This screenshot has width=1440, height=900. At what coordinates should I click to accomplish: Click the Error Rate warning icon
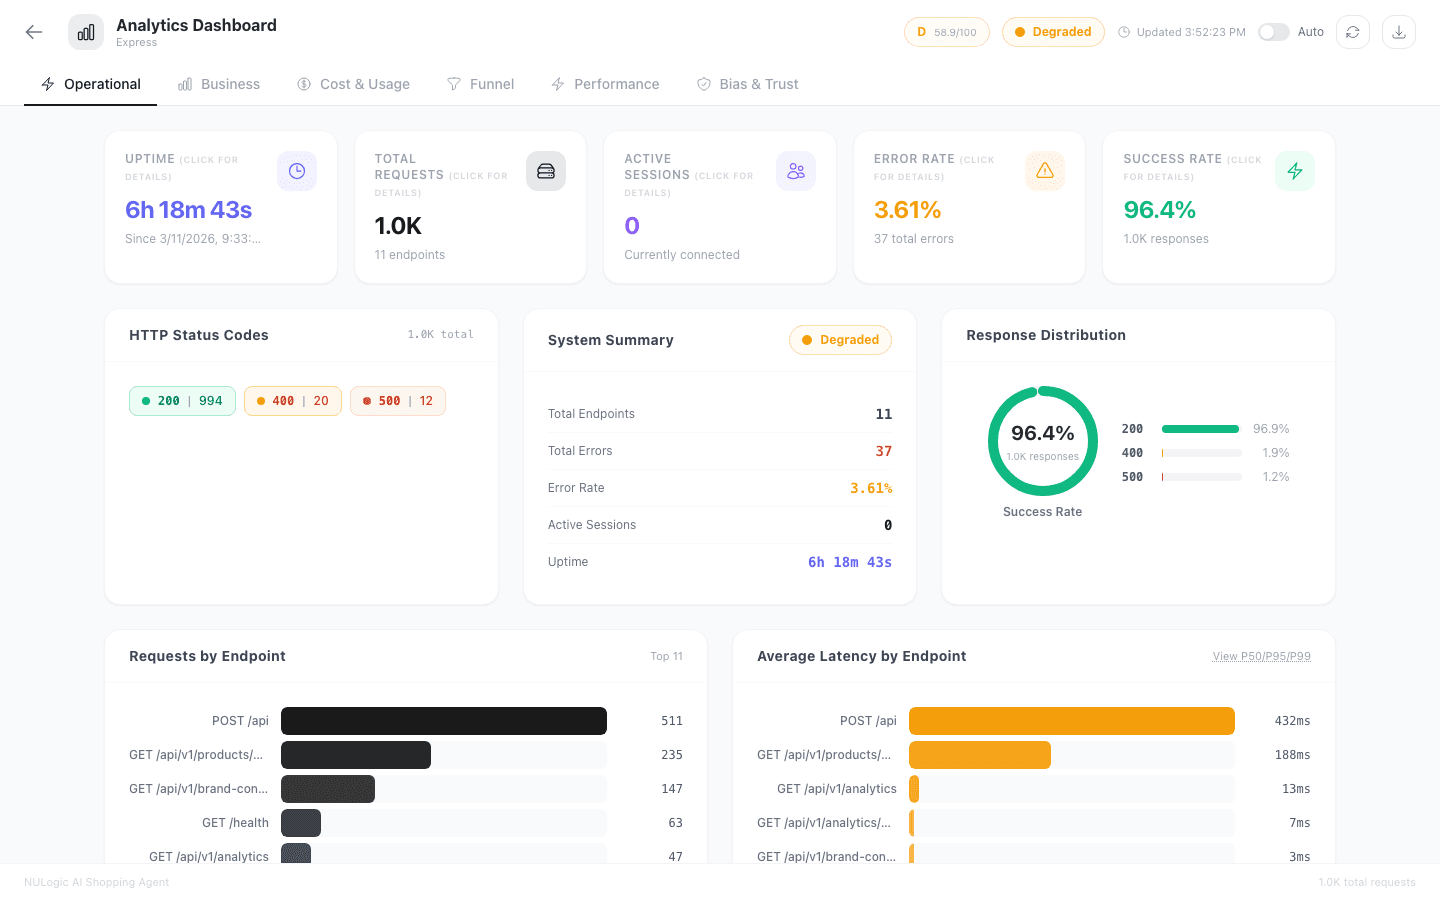point(1045,171)
